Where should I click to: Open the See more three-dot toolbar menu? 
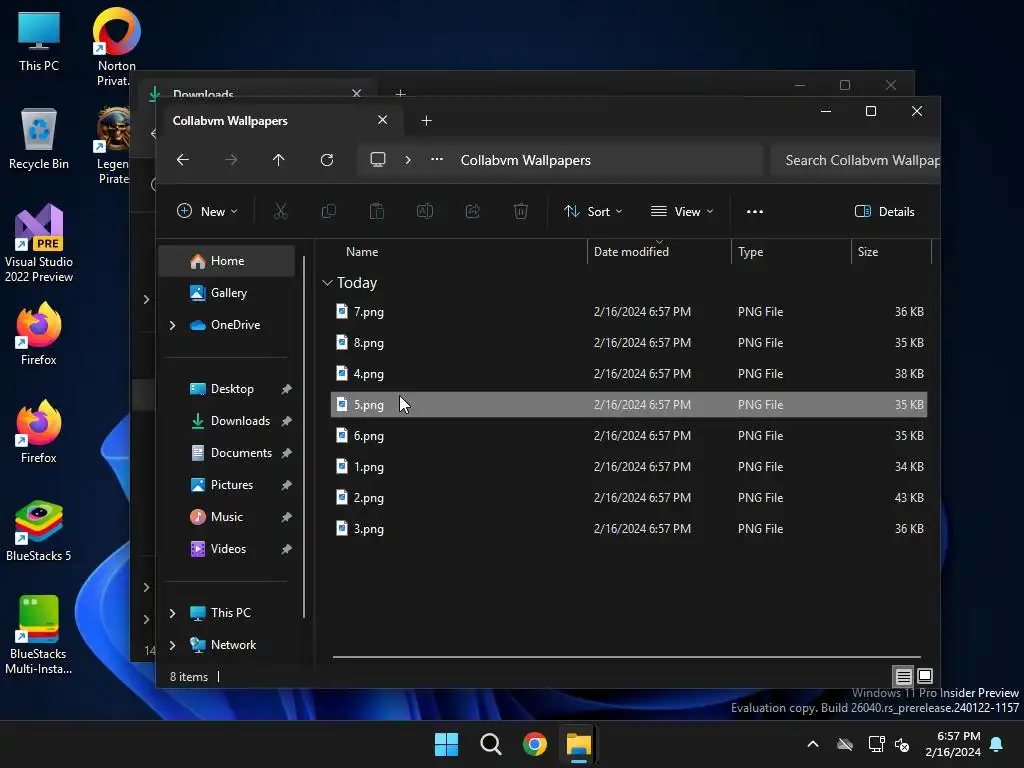755,212
